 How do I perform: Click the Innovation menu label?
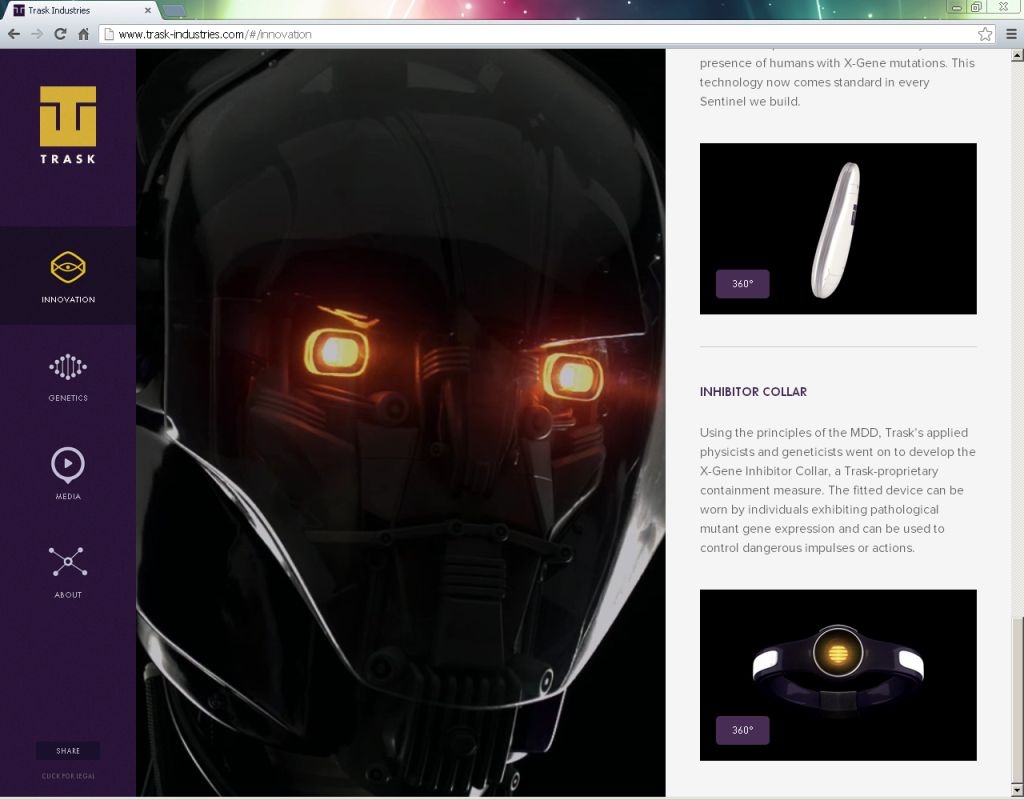click(68, 300)
